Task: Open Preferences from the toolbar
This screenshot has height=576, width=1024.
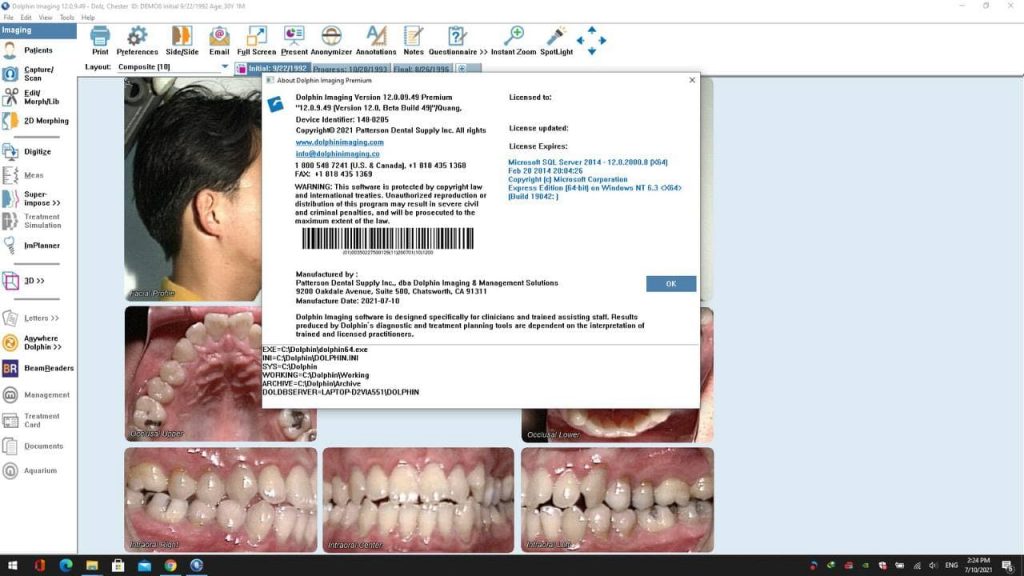Action: (137, 40)
